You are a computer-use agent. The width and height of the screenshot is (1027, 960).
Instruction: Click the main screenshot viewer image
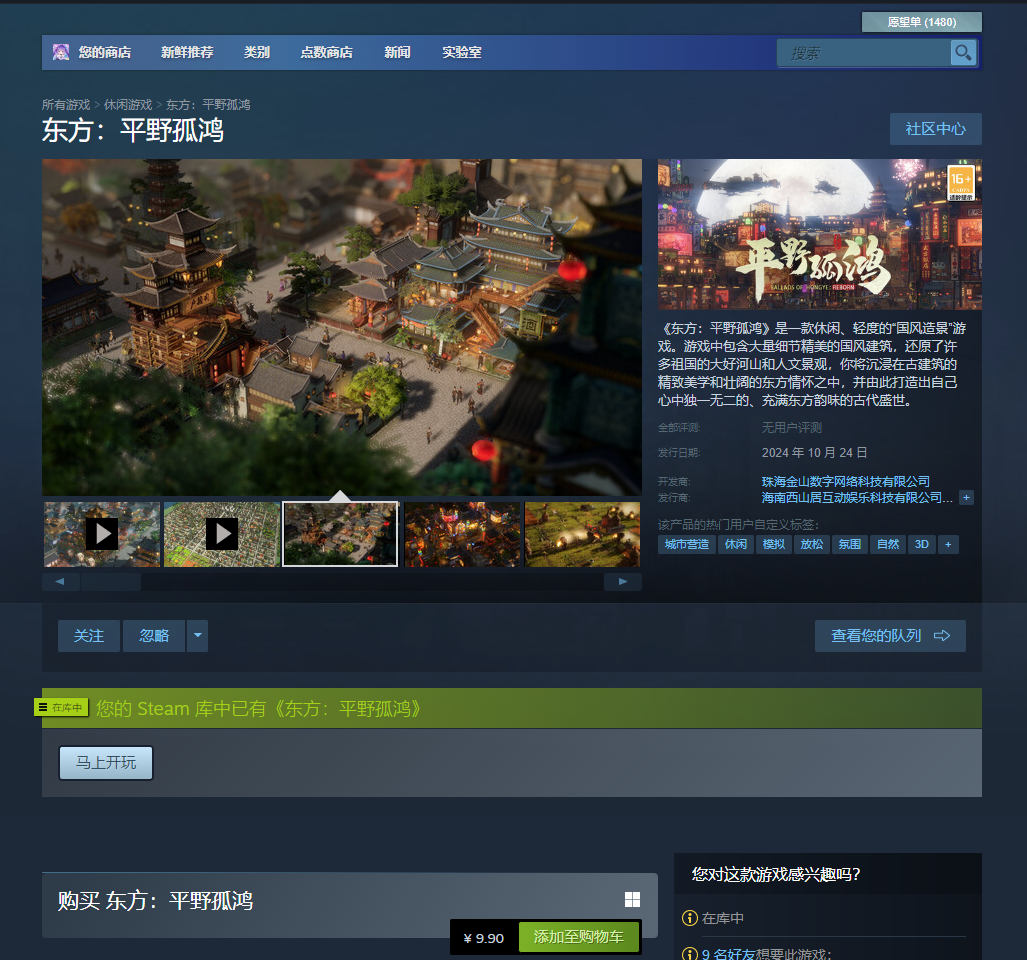tap(342, 327)
